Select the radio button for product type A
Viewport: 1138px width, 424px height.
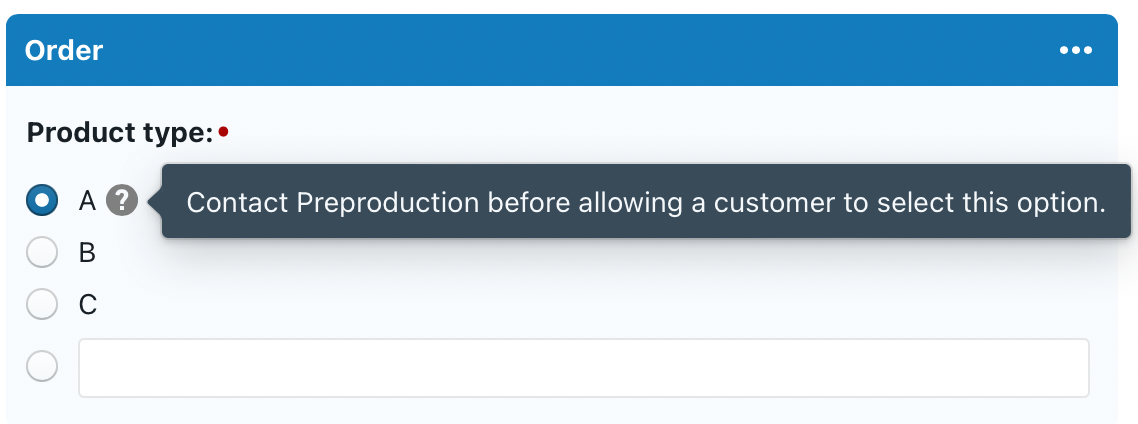click(42, 201)
